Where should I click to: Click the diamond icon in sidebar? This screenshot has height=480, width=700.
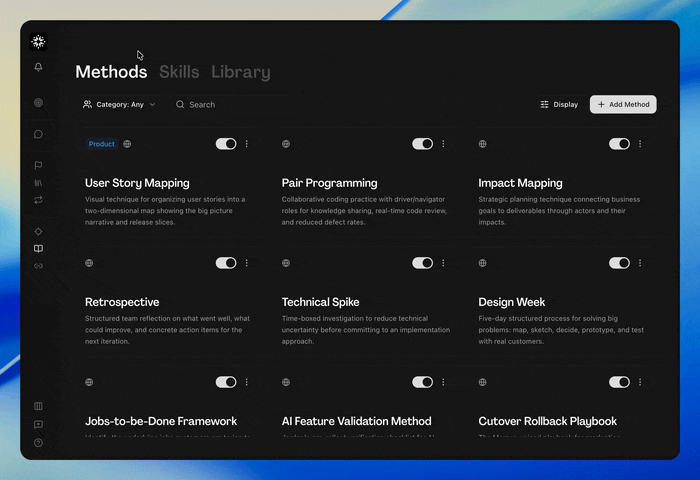tap(38, 231)
